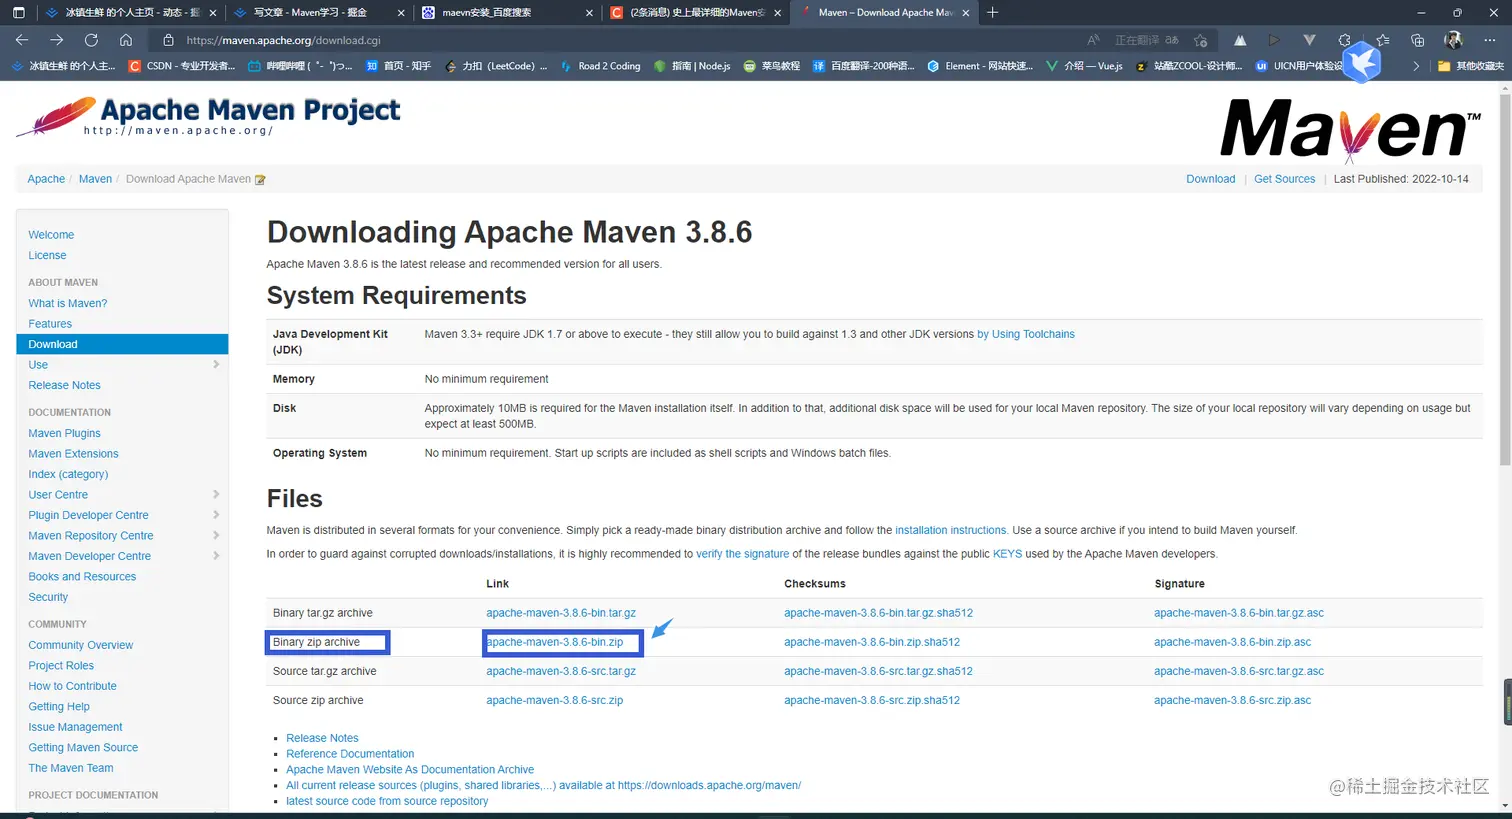Expand Plugin Developer Centre submenu arrow
The image size is (1512, 819).
(216, 515)
